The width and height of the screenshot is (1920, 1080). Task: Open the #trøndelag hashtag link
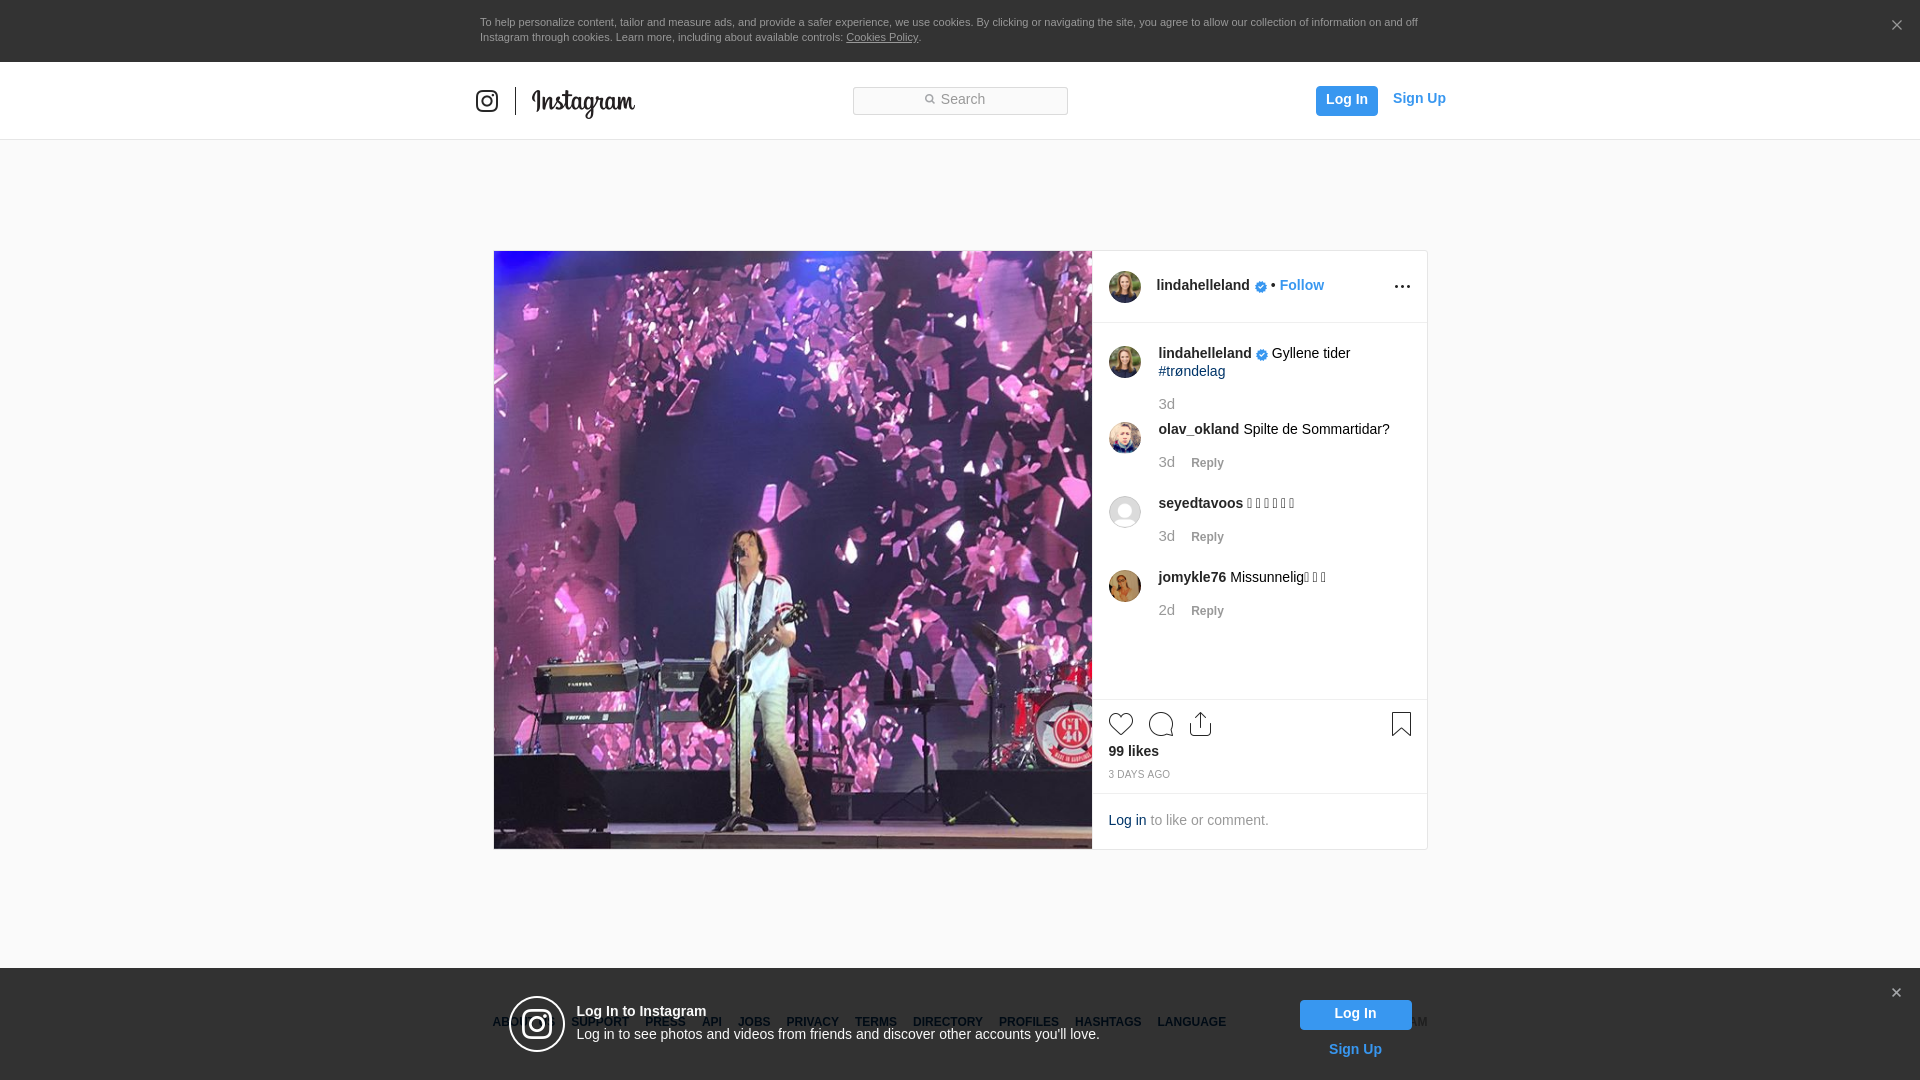(1191, 371)
